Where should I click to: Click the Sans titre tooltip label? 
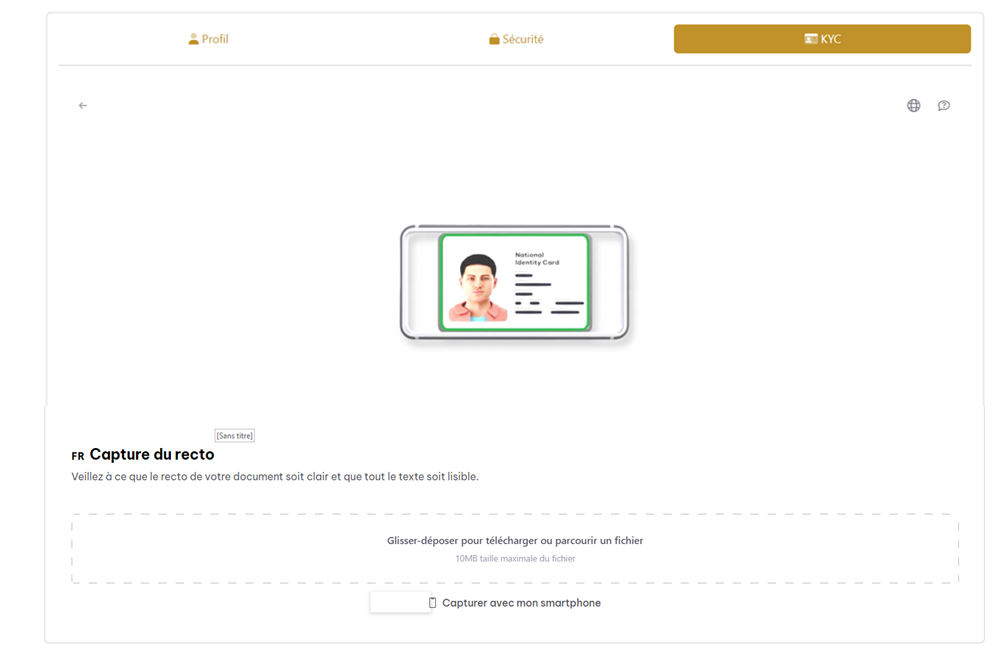(x=234, y=436)
